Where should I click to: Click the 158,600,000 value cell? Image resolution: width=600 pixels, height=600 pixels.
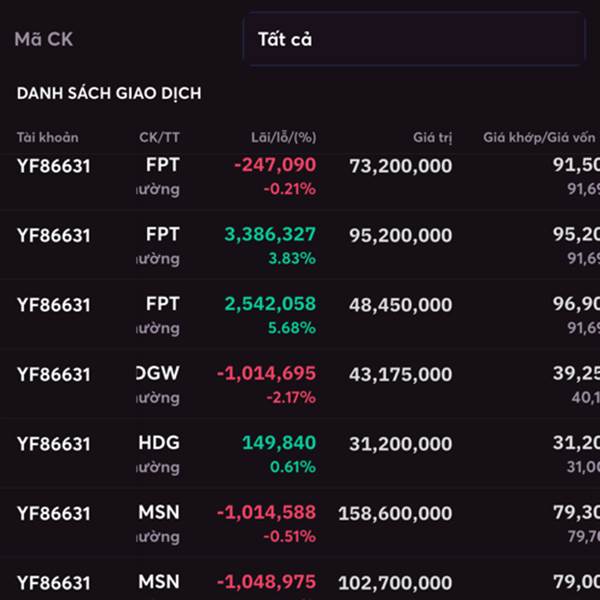(395, 513)
